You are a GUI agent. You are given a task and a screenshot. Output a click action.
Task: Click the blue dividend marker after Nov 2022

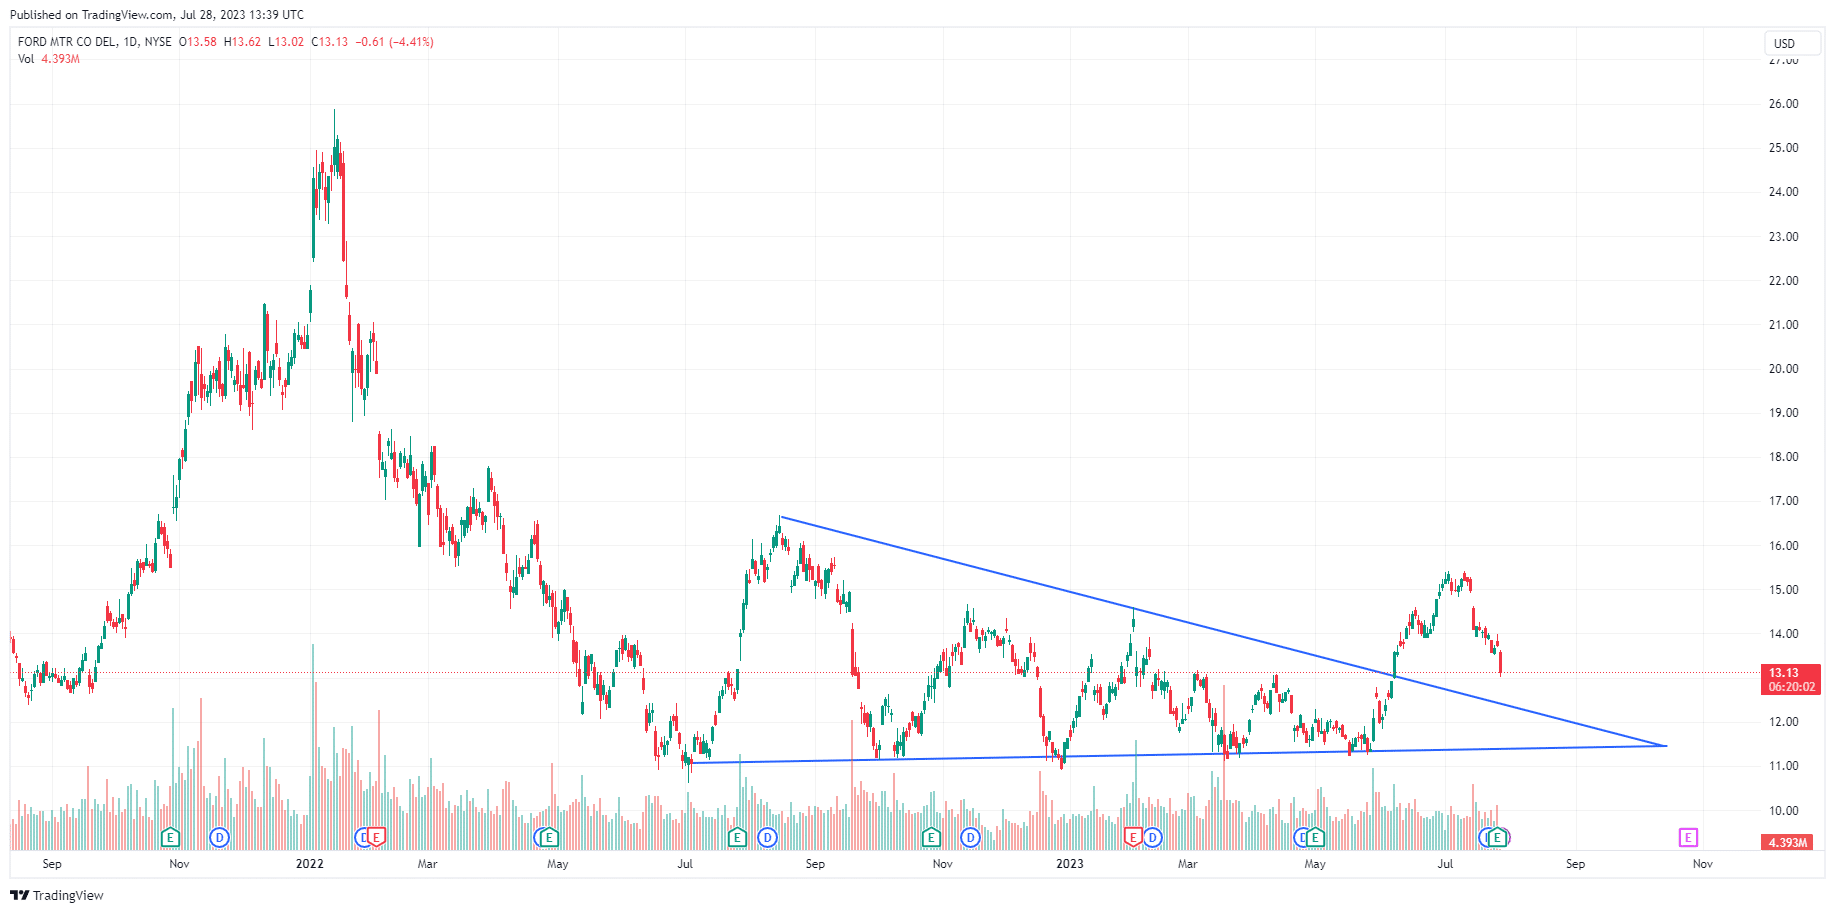(970, 837)
